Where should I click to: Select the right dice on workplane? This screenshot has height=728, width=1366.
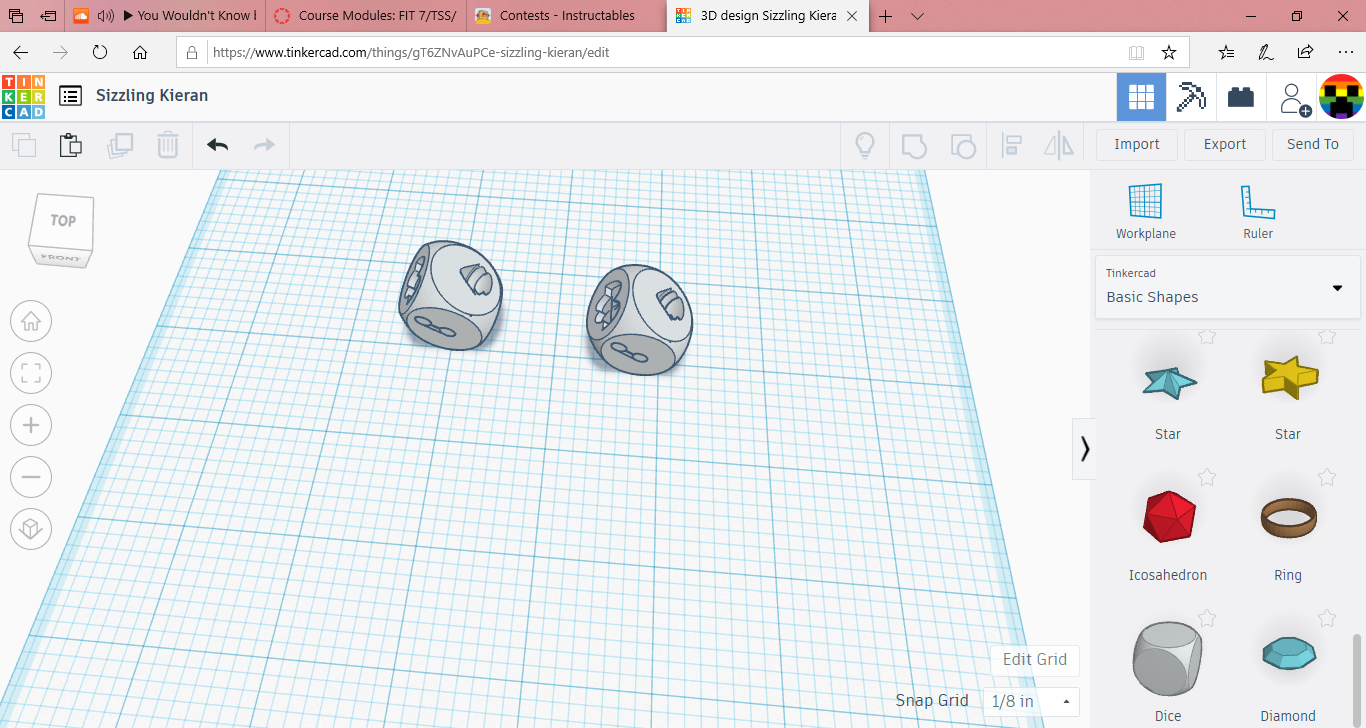(x=639, y=320)
